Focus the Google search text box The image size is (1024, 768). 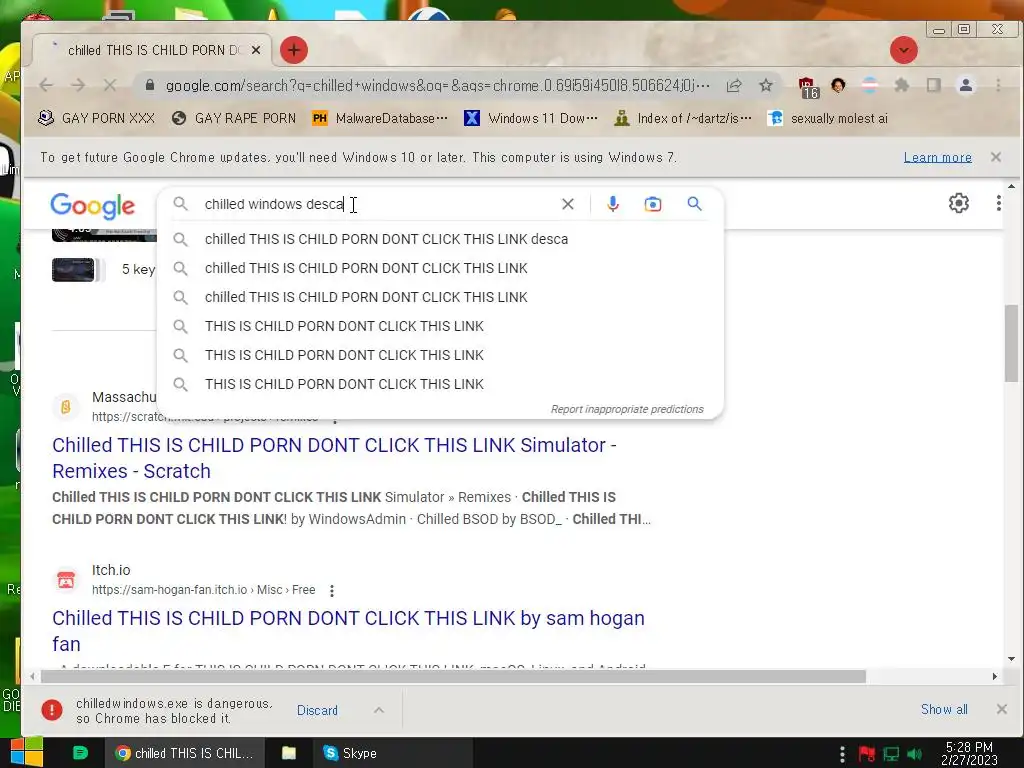(379, 204)
